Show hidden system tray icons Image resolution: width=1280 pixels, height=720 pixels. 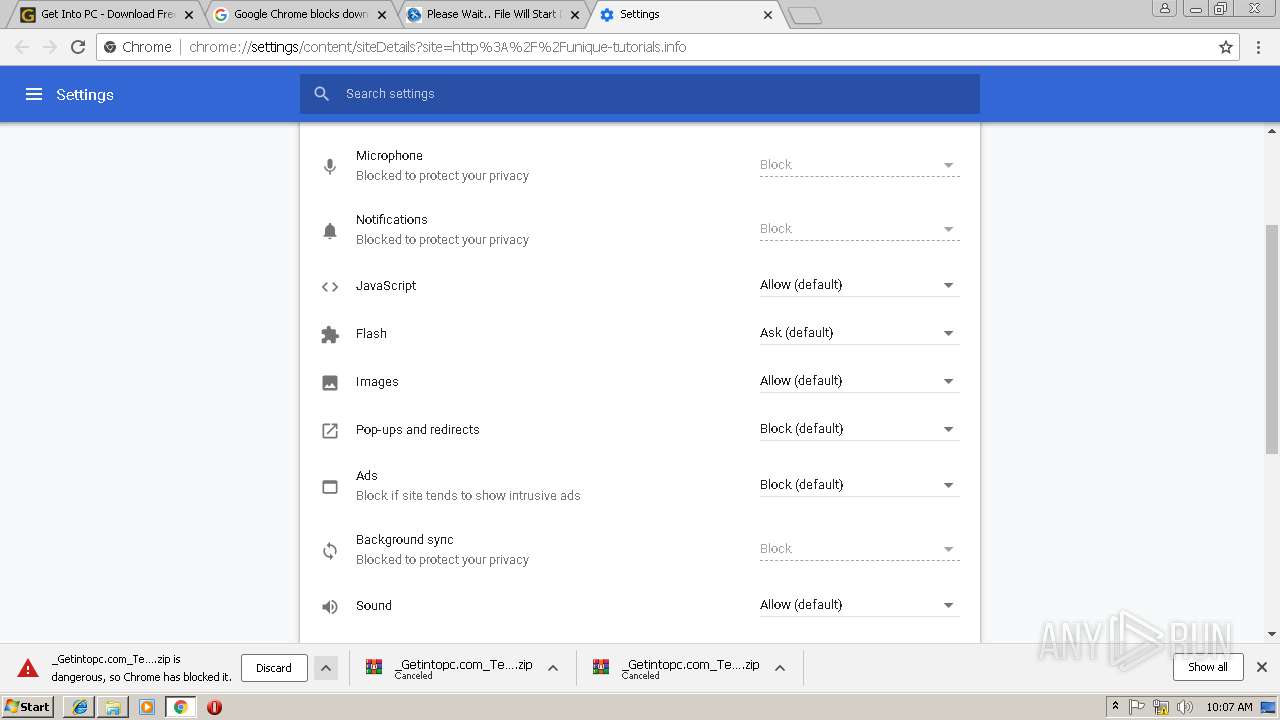pos(1115,707)
